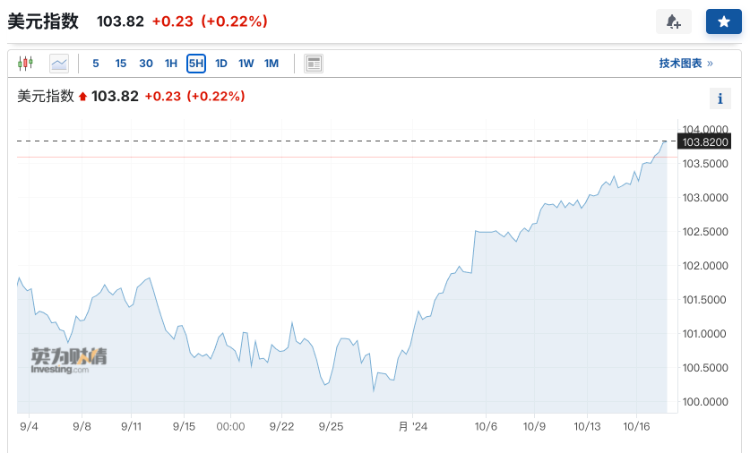Select the 30-minute interval

coord(146,63)
